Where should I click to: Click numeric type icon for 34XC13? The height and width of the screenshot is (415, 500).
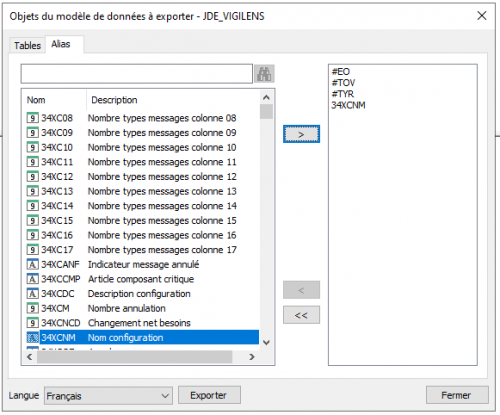32,191
